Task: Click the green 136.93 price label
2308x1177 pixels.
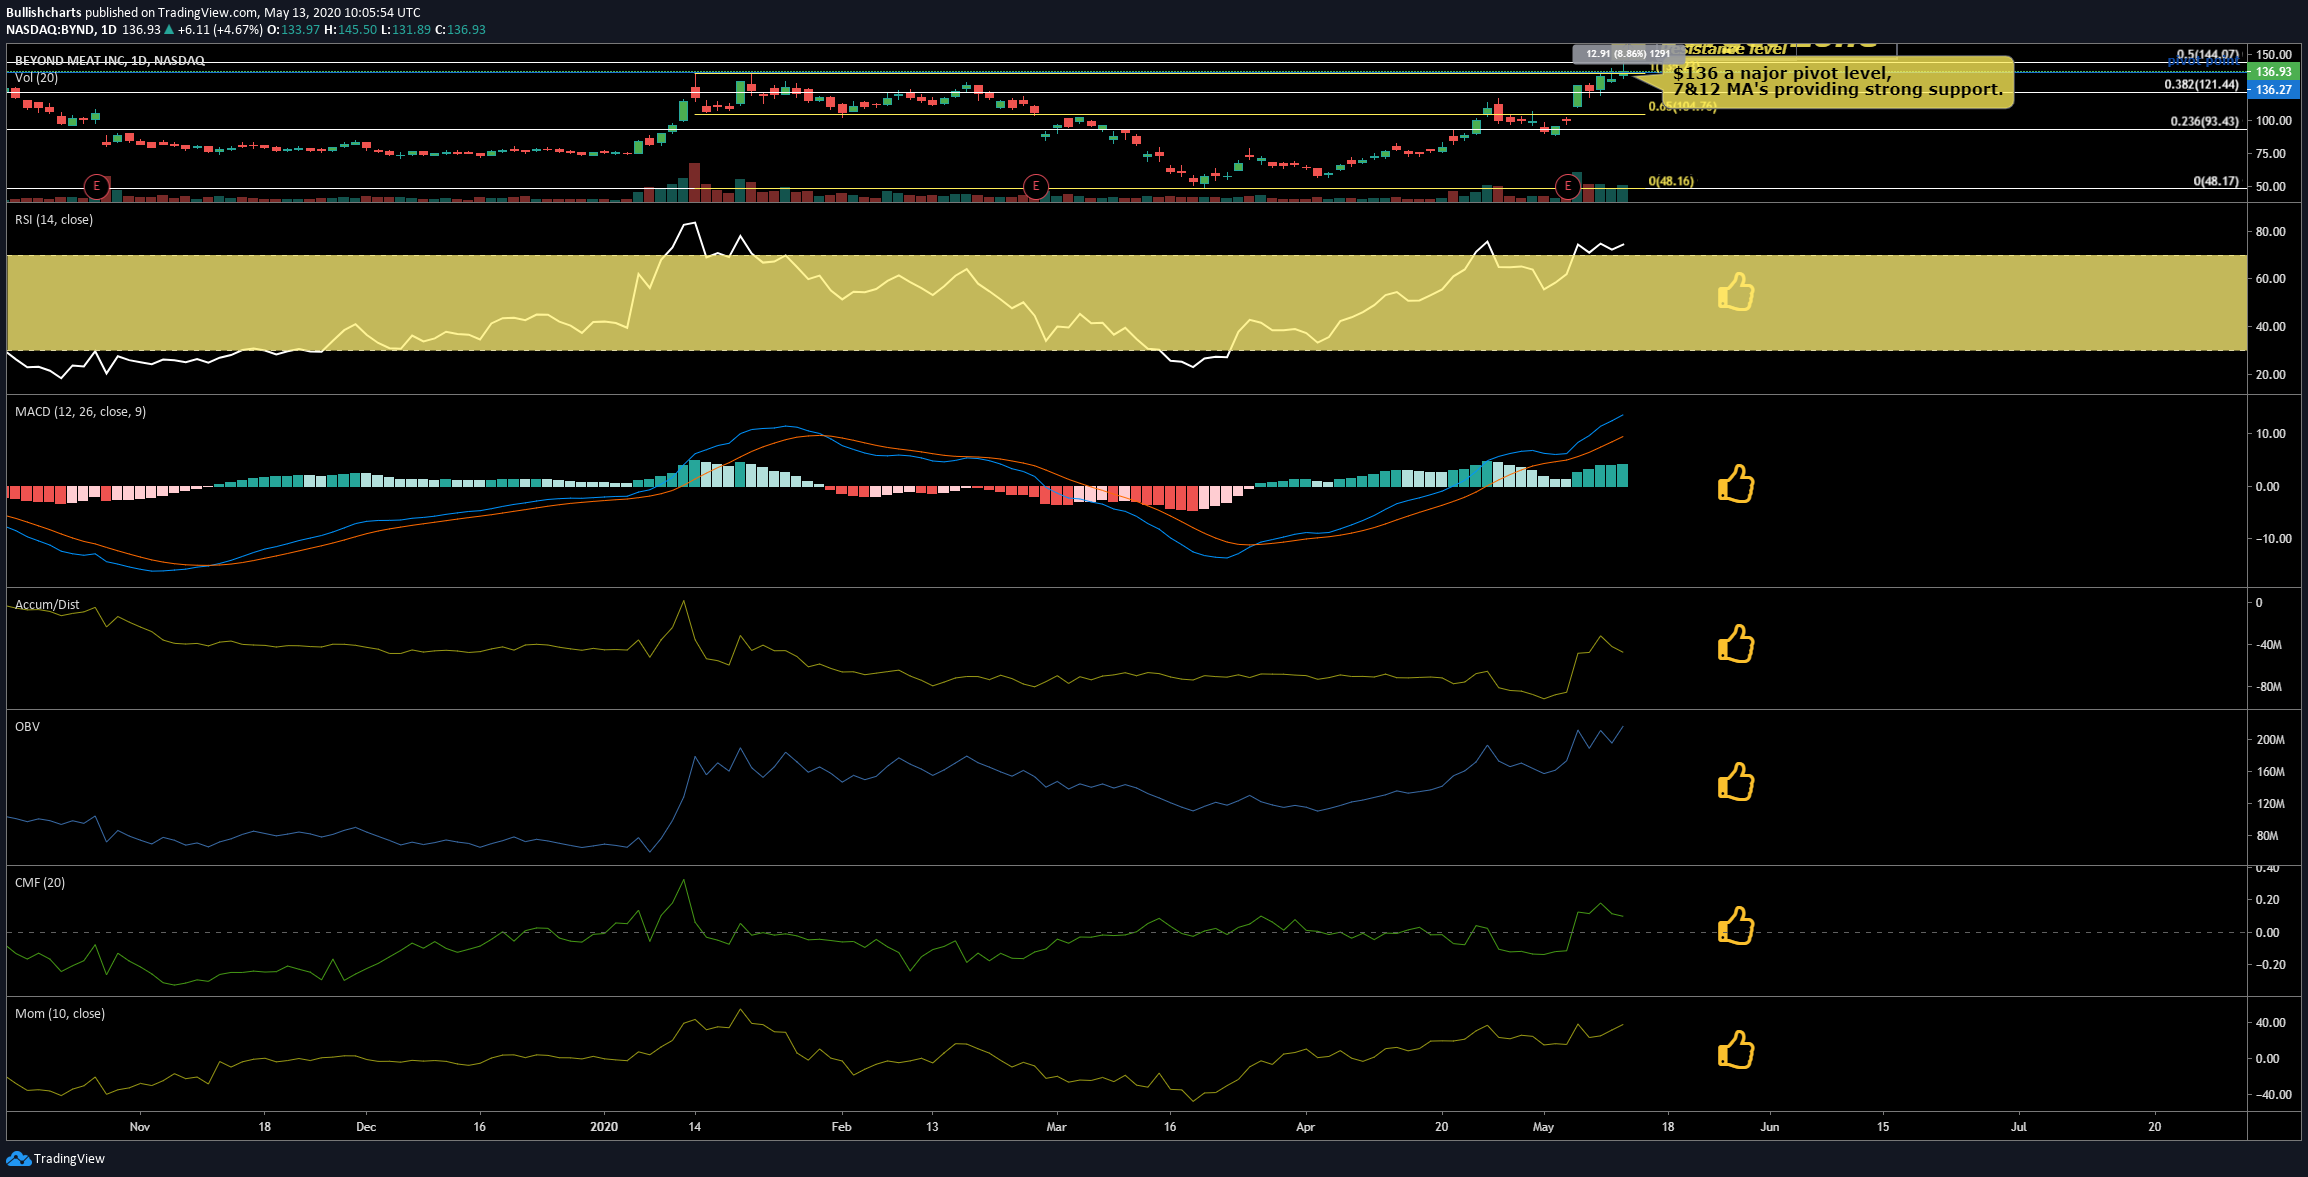Action: pos(2273,72)
